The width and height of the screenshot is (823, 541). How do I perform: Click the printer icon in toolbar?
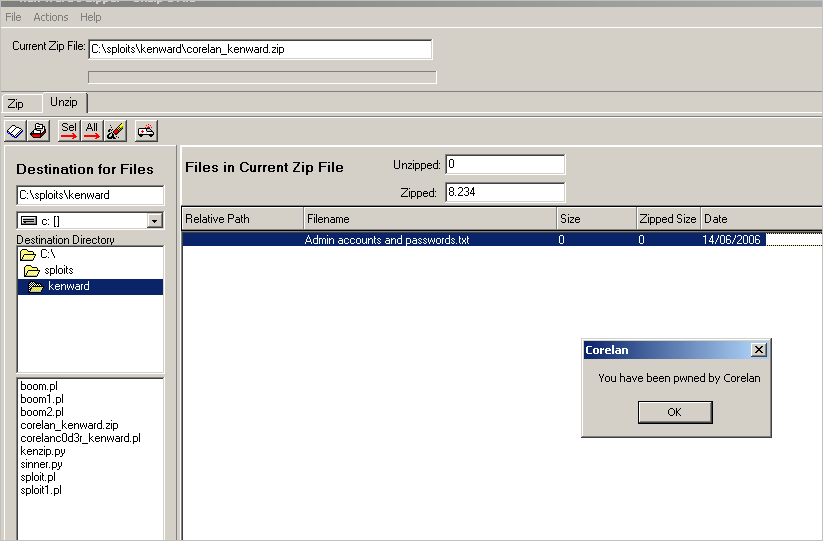pyautogui.click(x=39, y=131)
